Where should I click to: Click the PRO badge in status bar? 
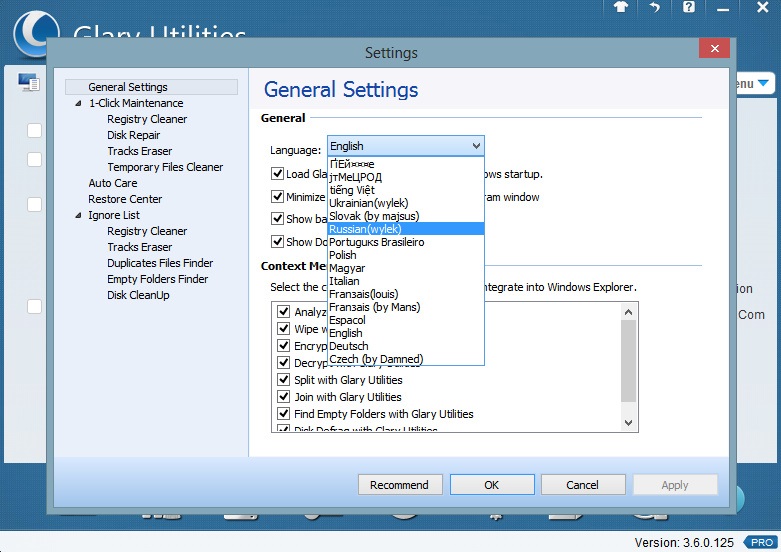pos(763,542)
